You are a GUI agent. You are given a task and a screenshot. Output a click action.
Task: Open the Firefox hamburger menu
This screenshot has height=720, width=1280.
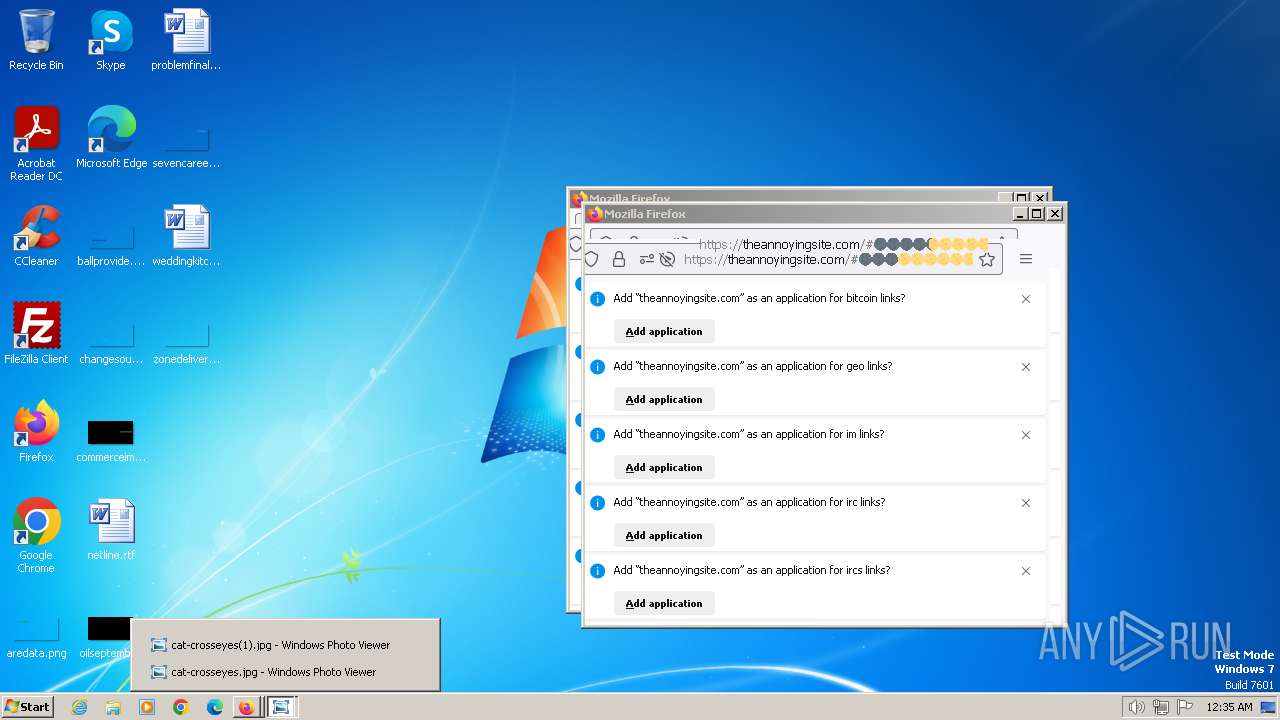1026,259
